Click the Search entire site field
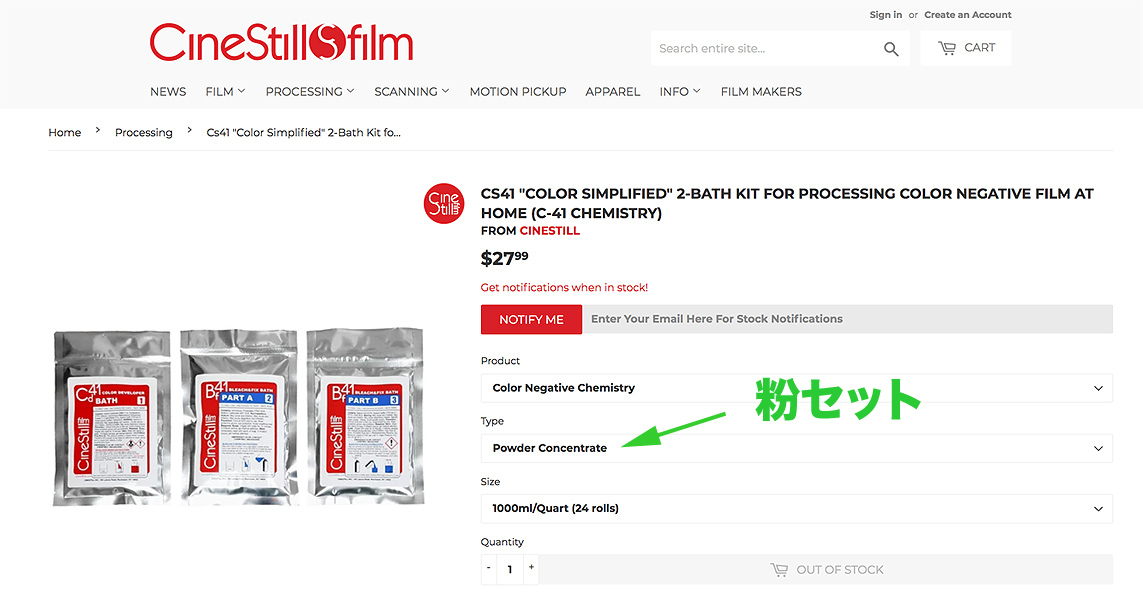Image resolution: width=1143 pixels, height=600 pixels. point(765,49)
